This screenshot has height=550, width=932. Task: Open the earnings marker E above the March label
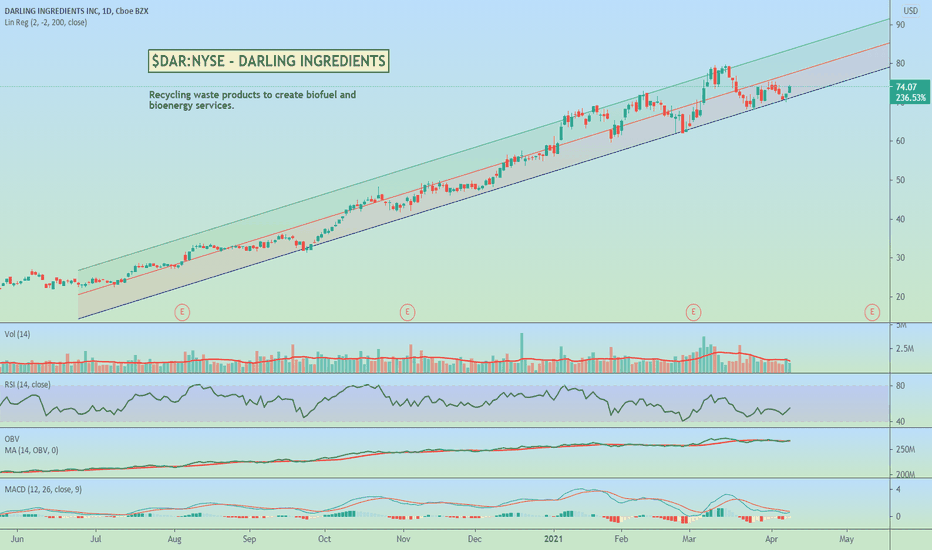point(693,312)
